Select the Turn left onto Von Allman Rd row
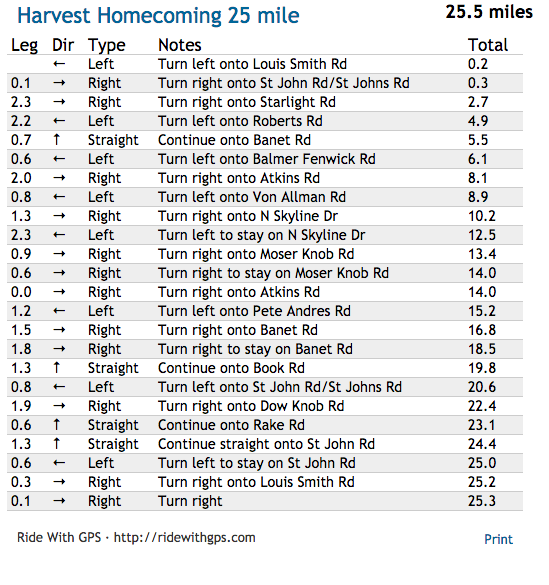 pyautogui.click(x=265, y=197)
